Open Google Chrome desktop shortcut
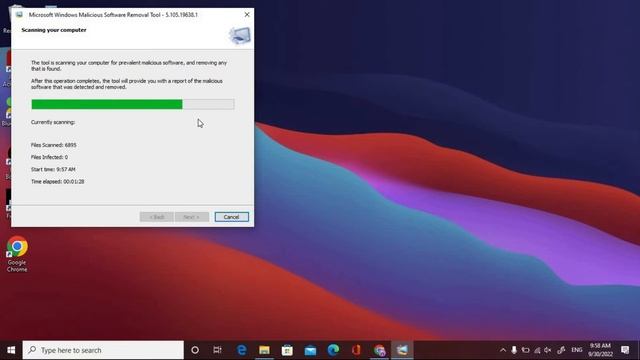The image size is (640, 360). [17, 254]
